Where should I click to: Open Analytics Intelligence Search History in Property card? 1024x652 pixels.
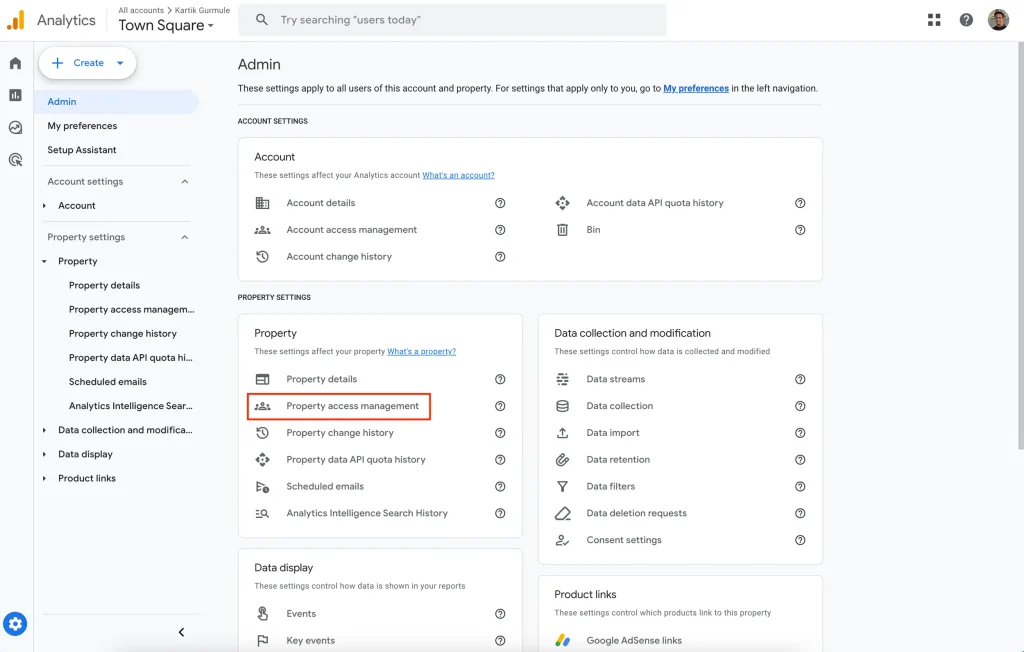367,513
